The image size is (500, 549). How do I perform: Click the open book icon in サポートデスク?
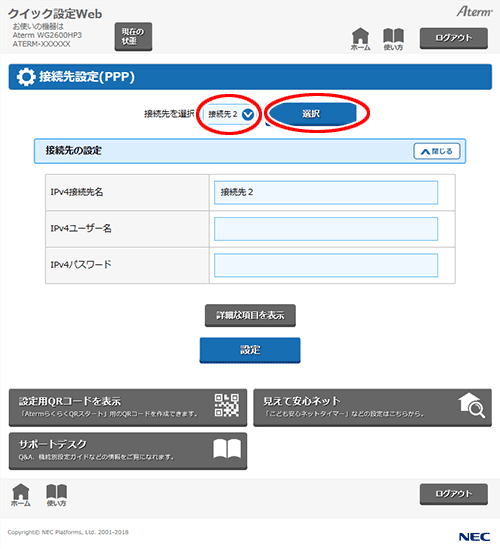click(x=227, y=449)
